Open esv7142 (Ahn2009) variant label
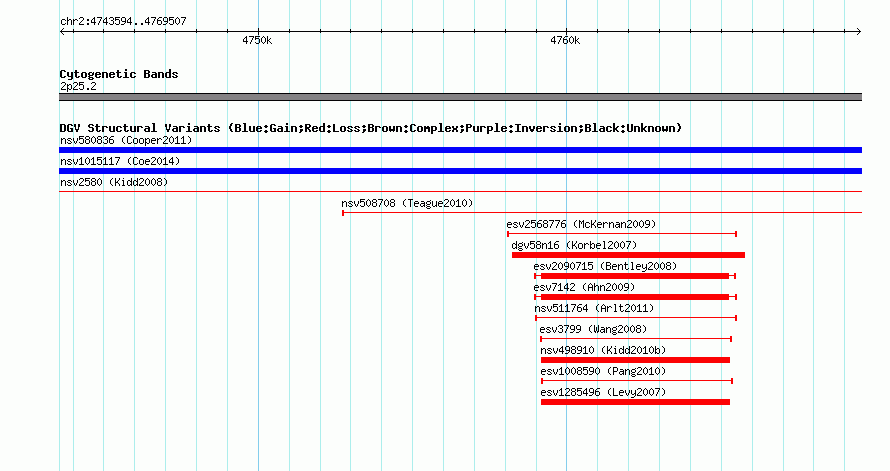890x471 pixels. [x=584, y=287]
